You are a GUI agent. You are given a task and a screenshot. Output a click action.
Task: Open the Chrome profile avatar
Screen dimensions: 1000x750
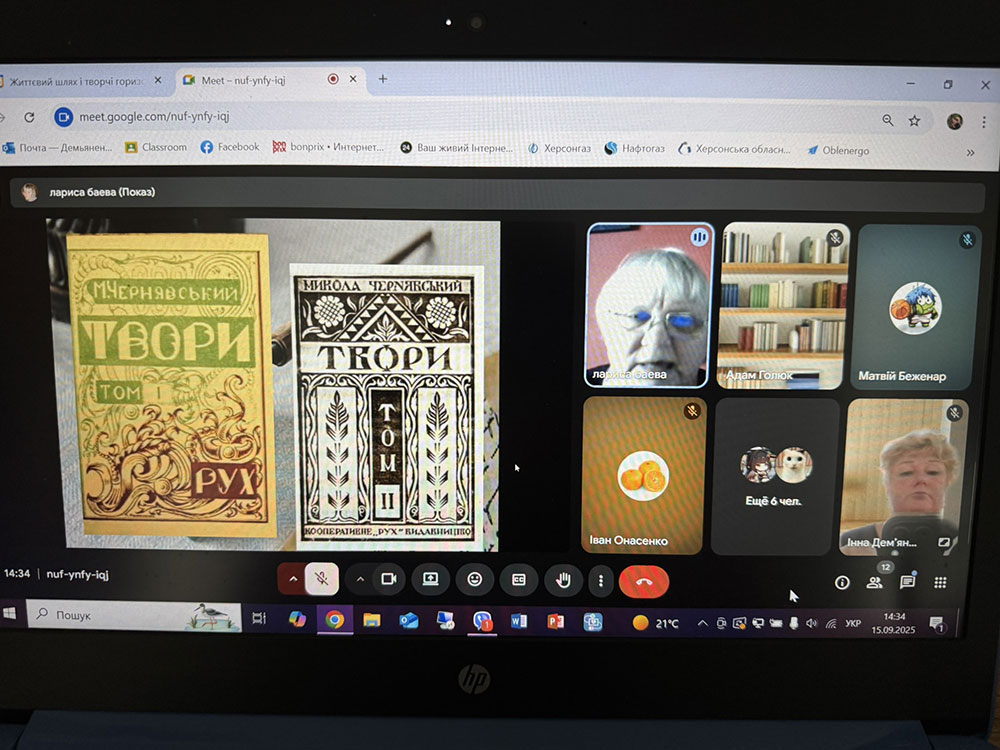click(x=954, y=121)
